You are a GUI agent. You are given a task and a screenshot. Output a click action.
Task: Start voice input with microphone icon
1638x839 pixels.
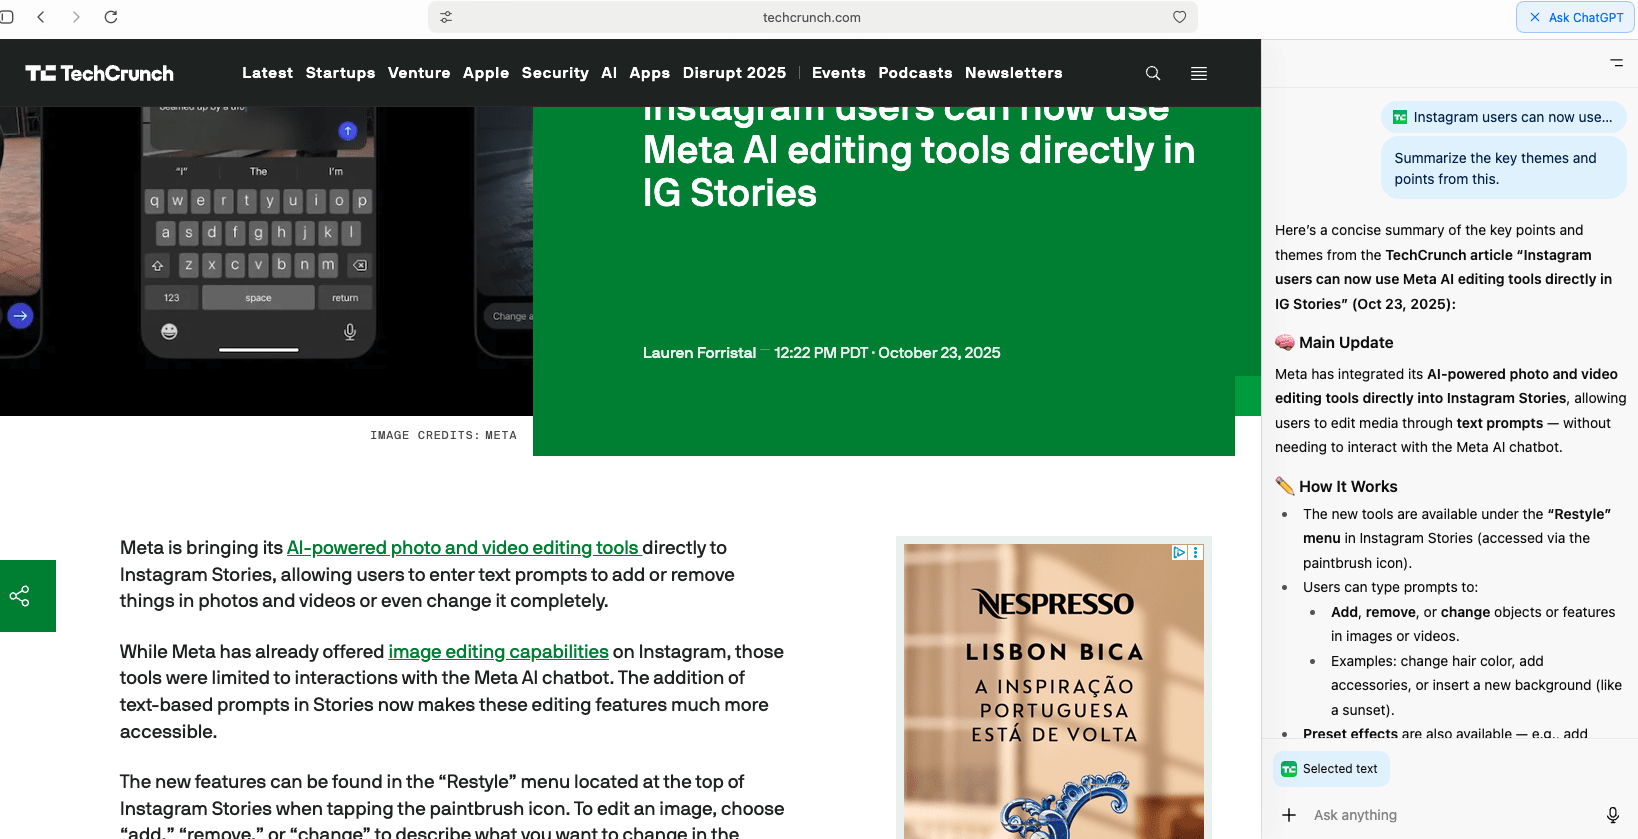tap(1613, 815)
